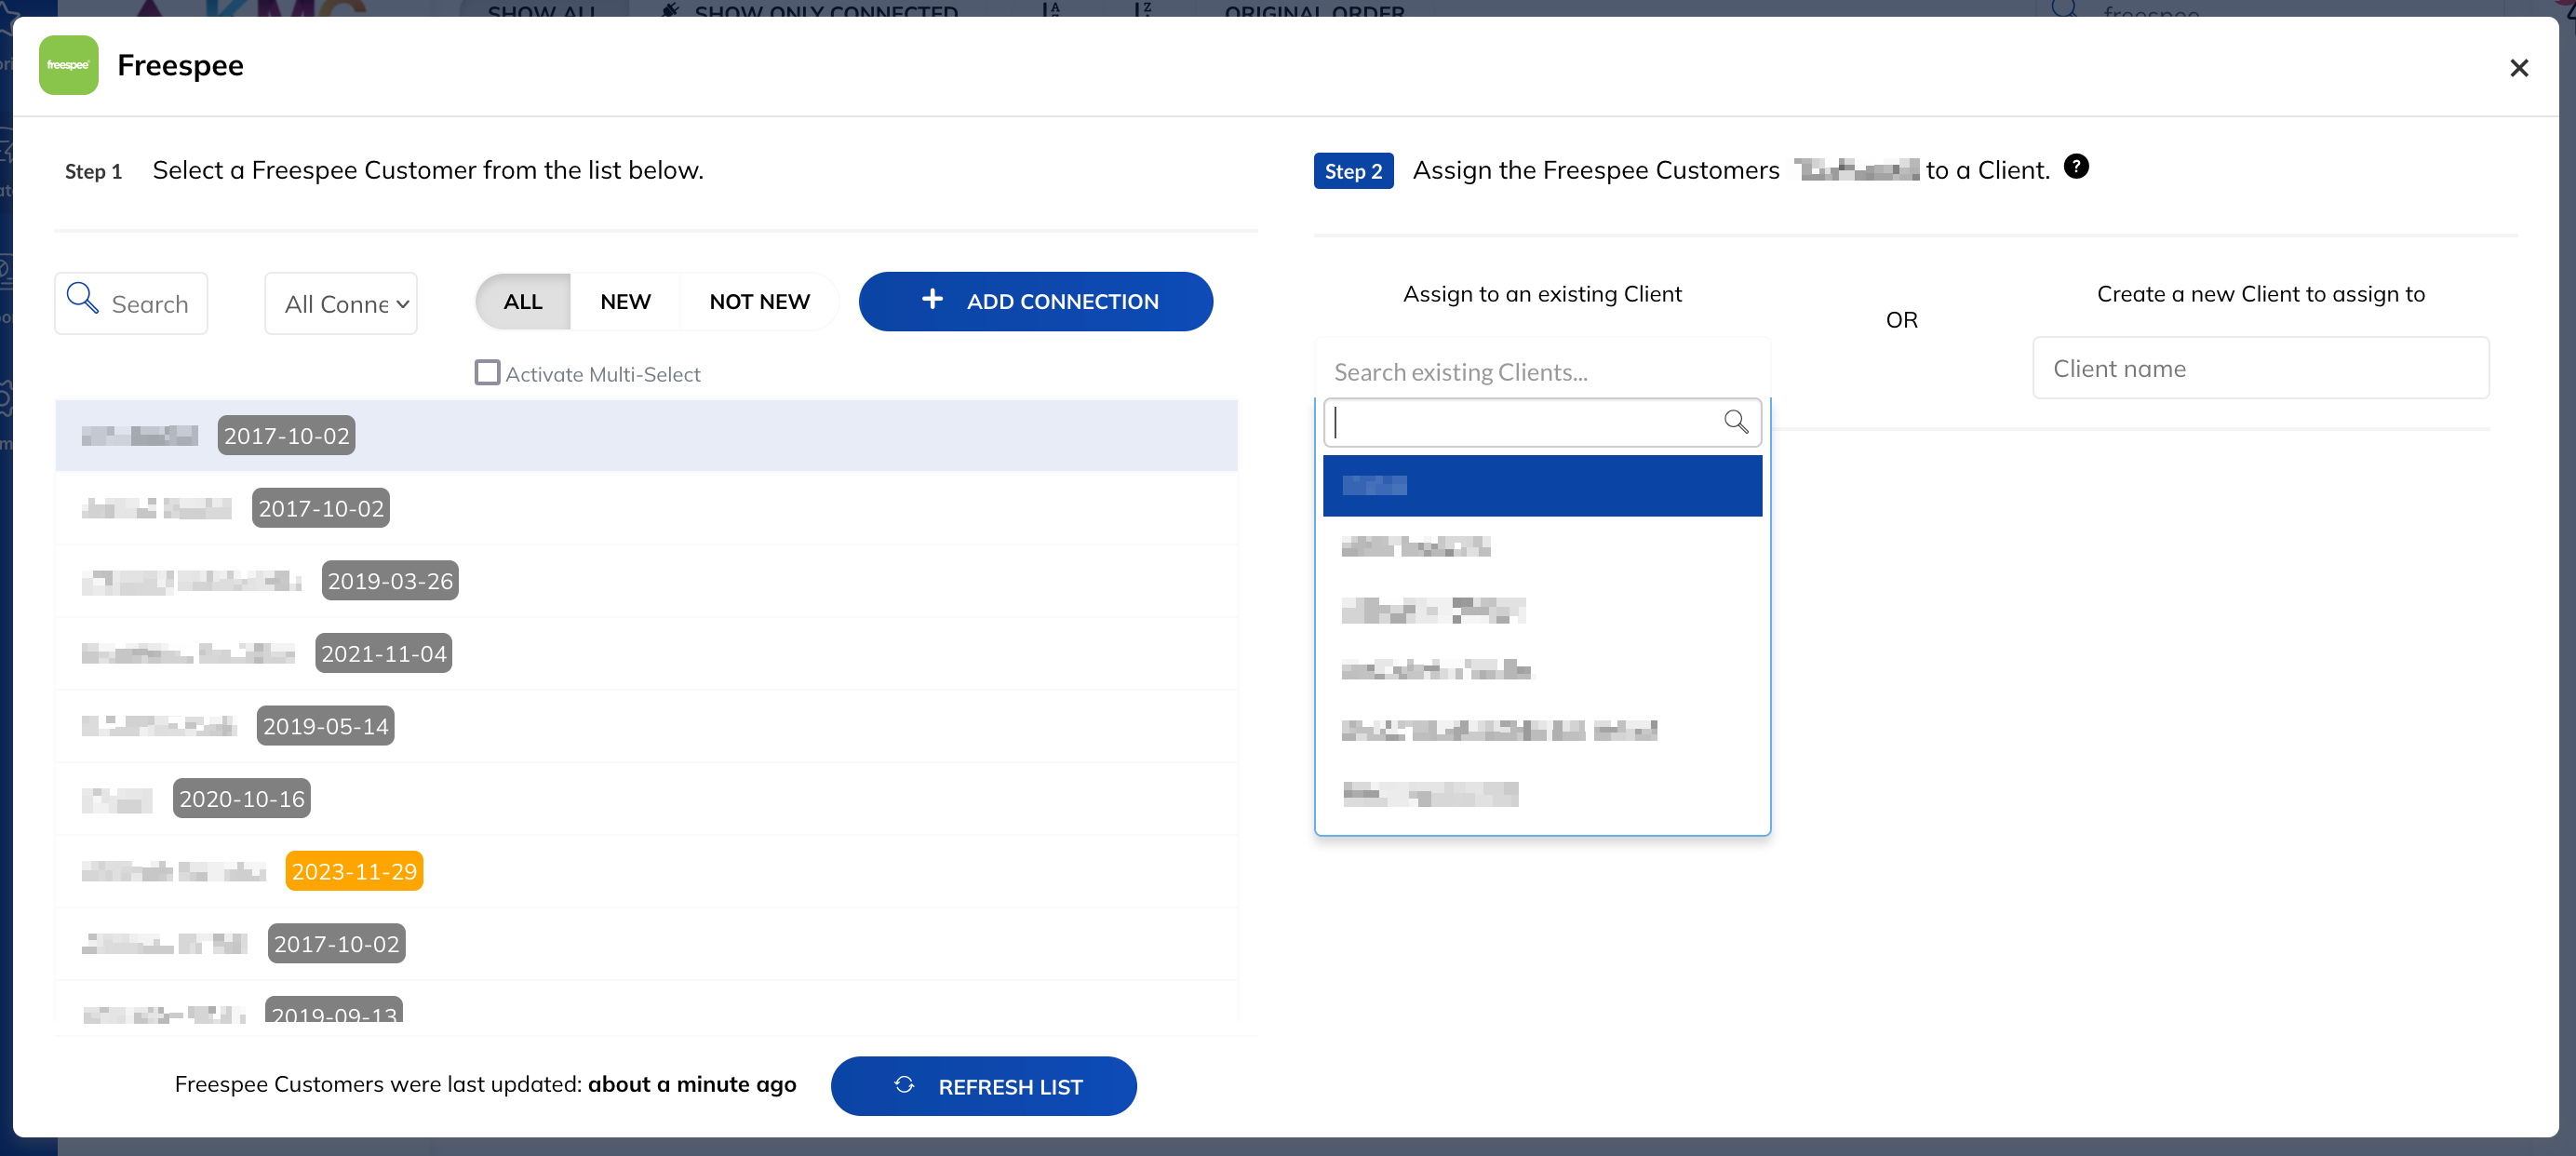2576x1156 pixels.
Task: Open the All Connections dropdown
Action: [341, 303]
